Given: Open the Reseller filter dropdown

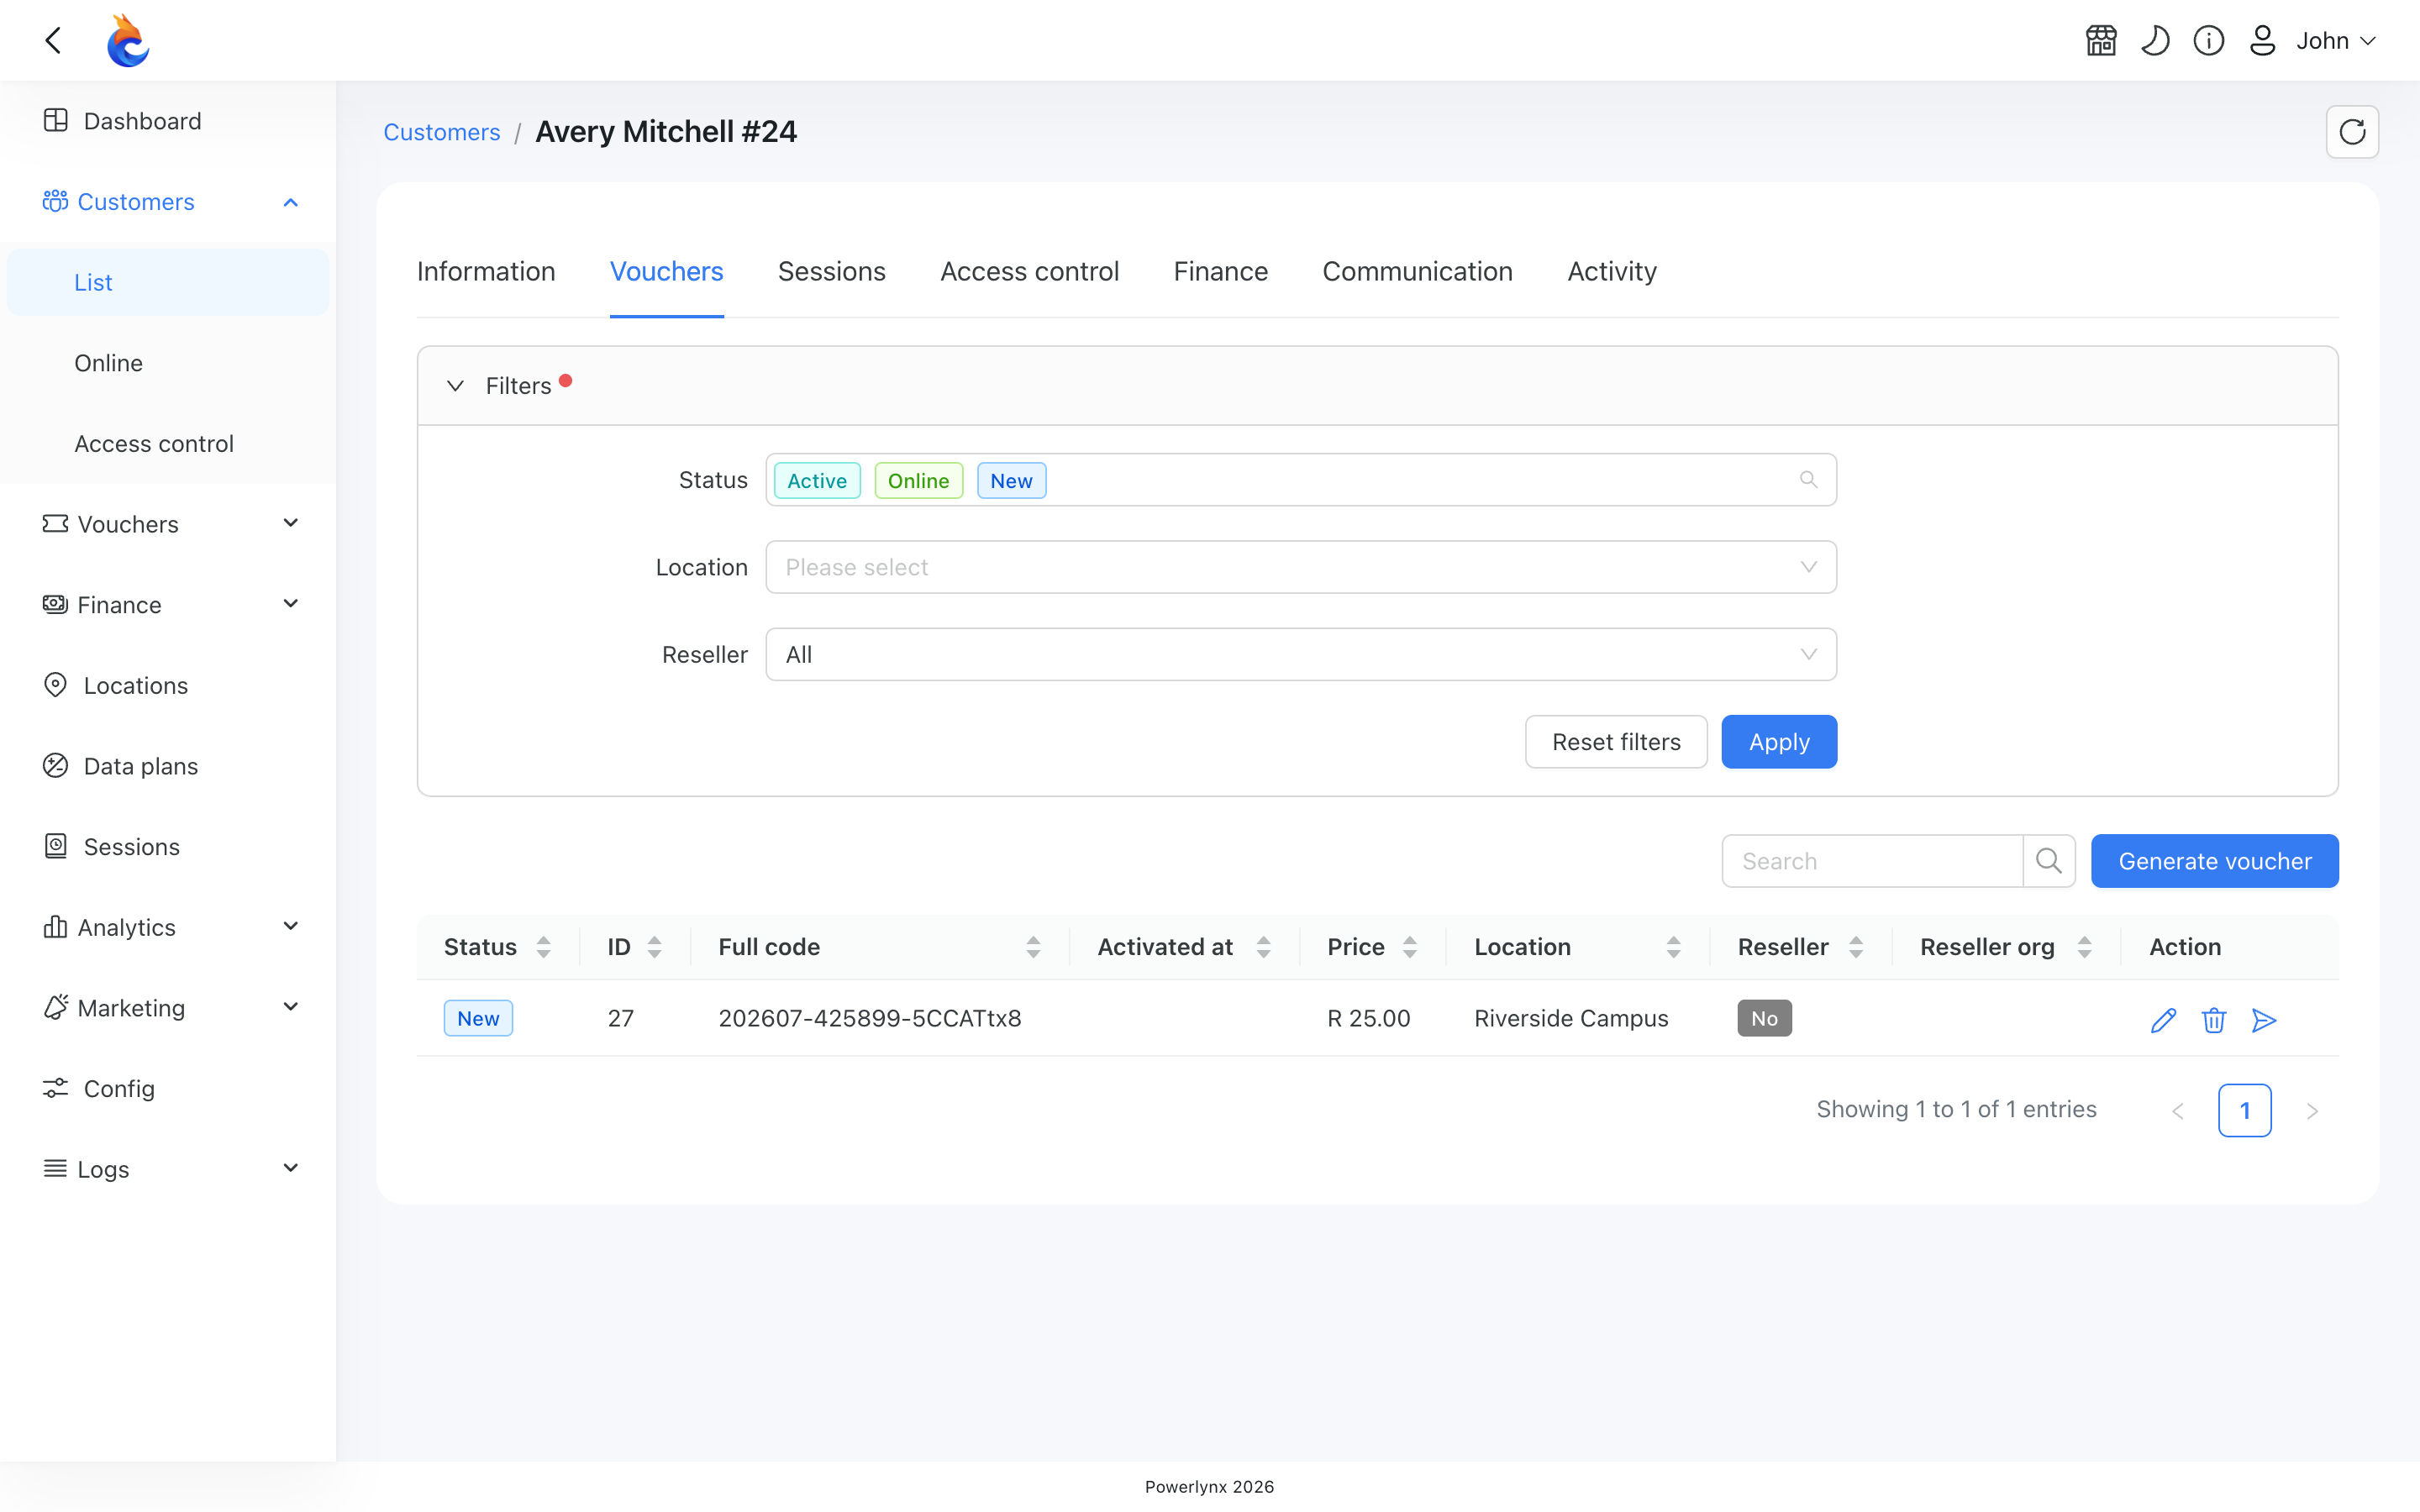Looking at the screenshot, I should click(x=1301, y=654).
